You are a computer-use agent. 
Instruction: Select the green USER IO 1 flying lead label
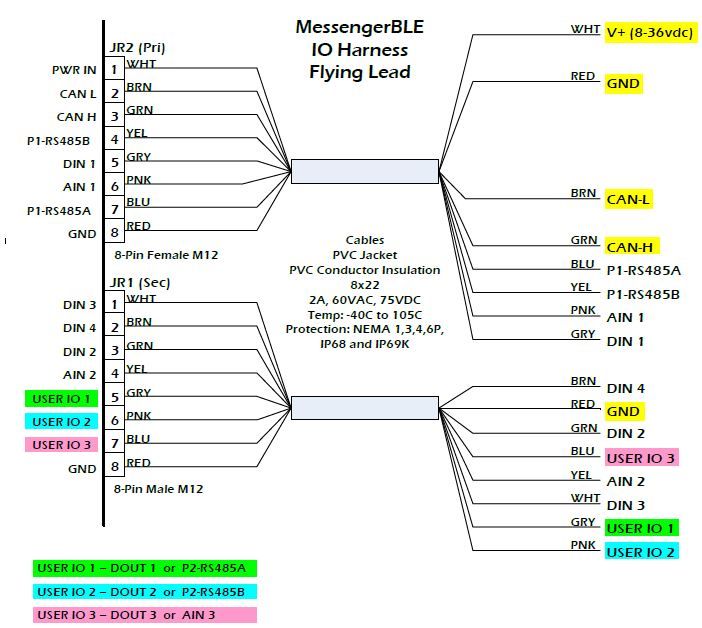(642, 528)
